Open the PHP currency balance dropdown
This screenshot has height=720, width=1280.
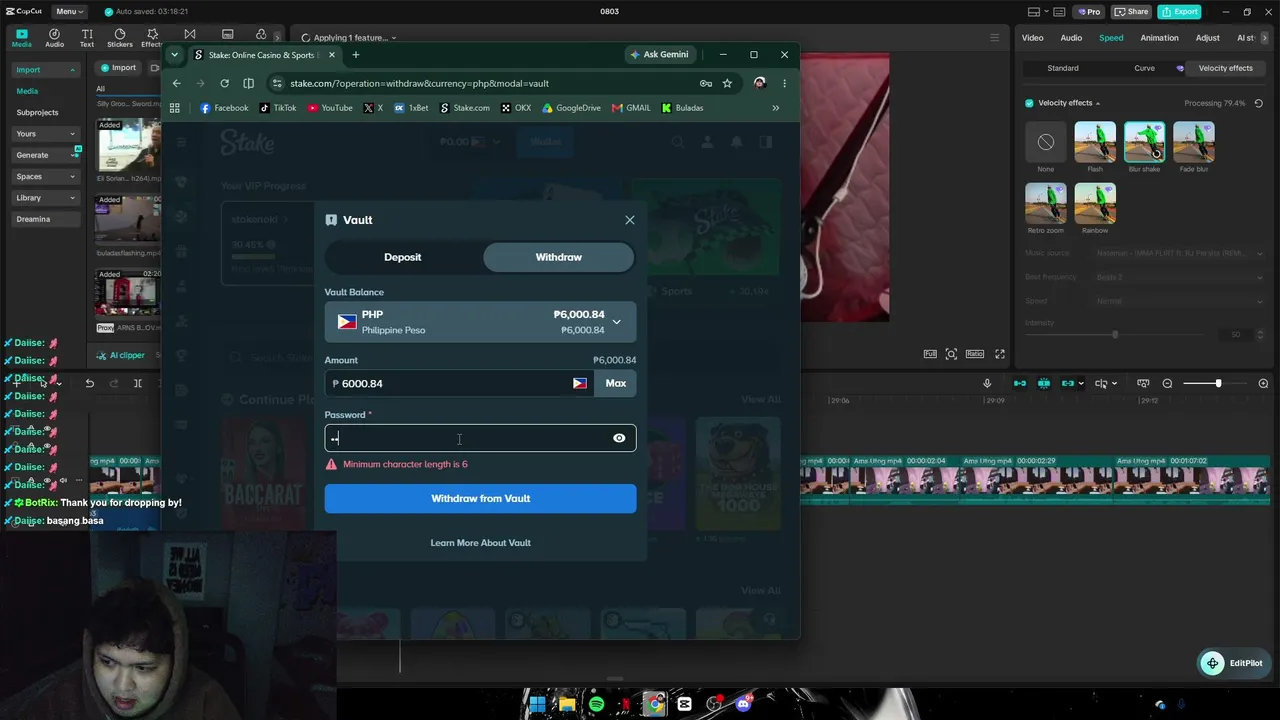point(480,322)
